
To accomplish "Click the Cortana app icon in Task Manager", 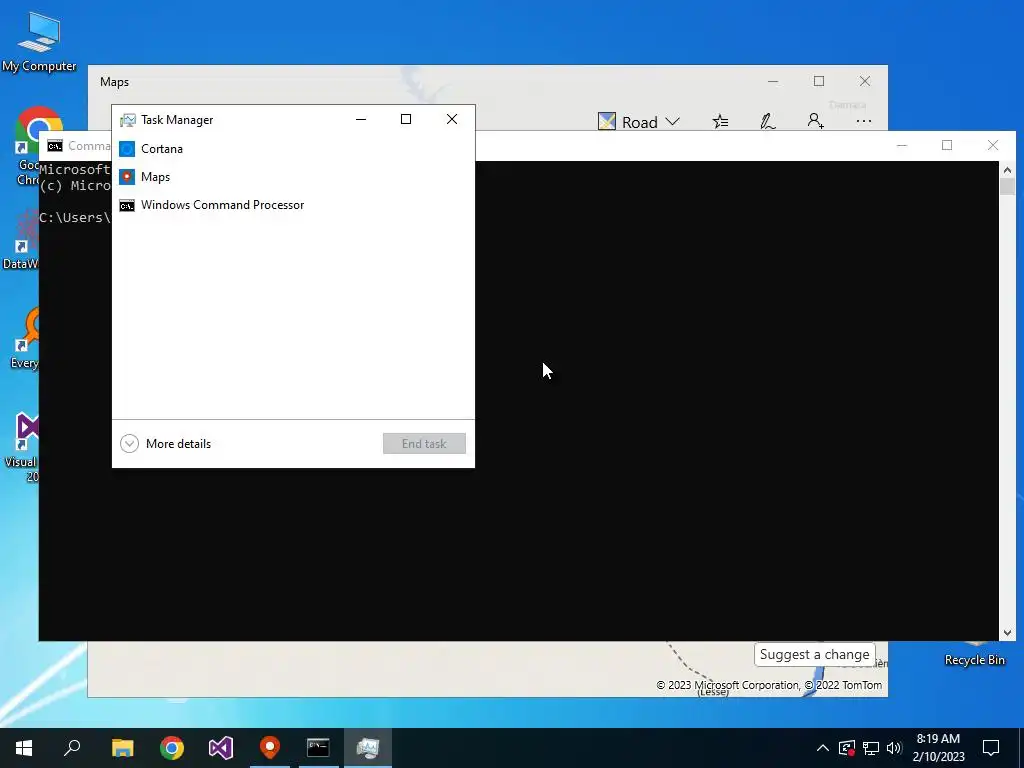I will (127, 149).
